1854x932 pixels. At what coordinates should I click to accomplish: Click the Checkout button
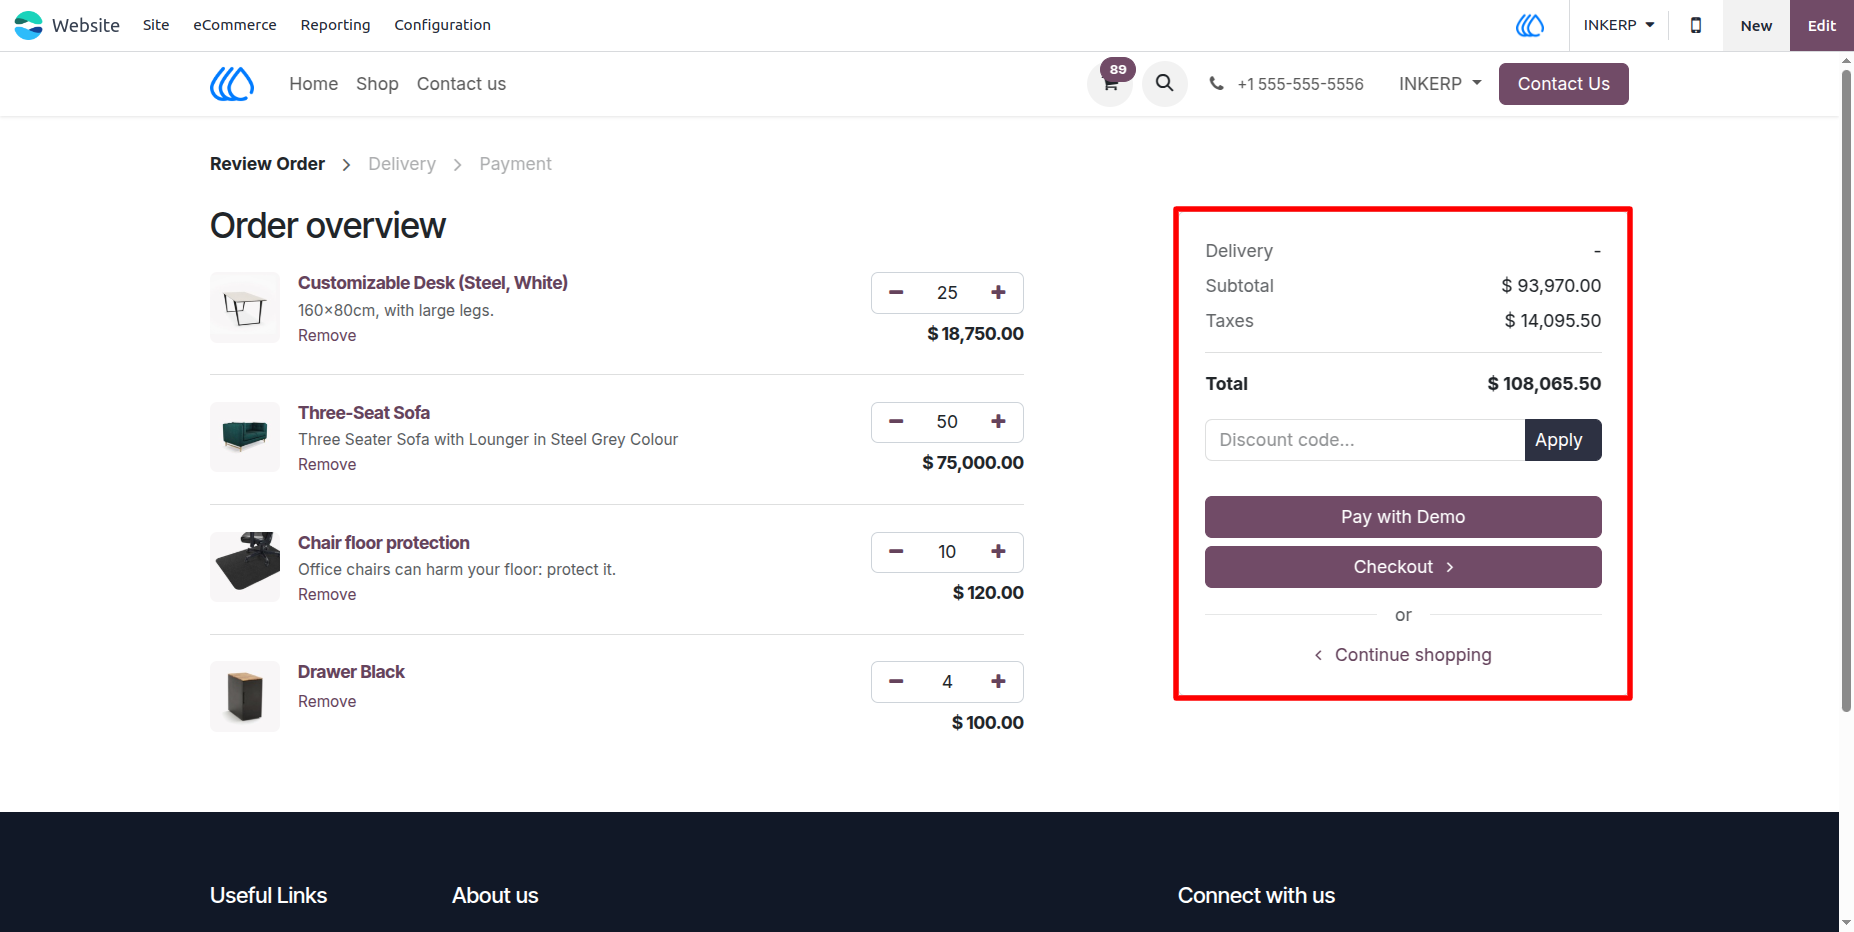pos(1403,567)
